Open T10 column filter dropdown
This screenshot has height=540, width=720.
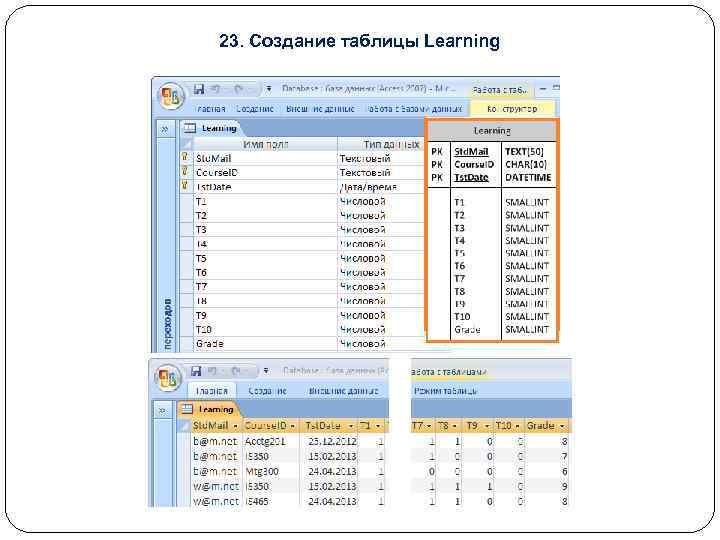coord(517,427)
